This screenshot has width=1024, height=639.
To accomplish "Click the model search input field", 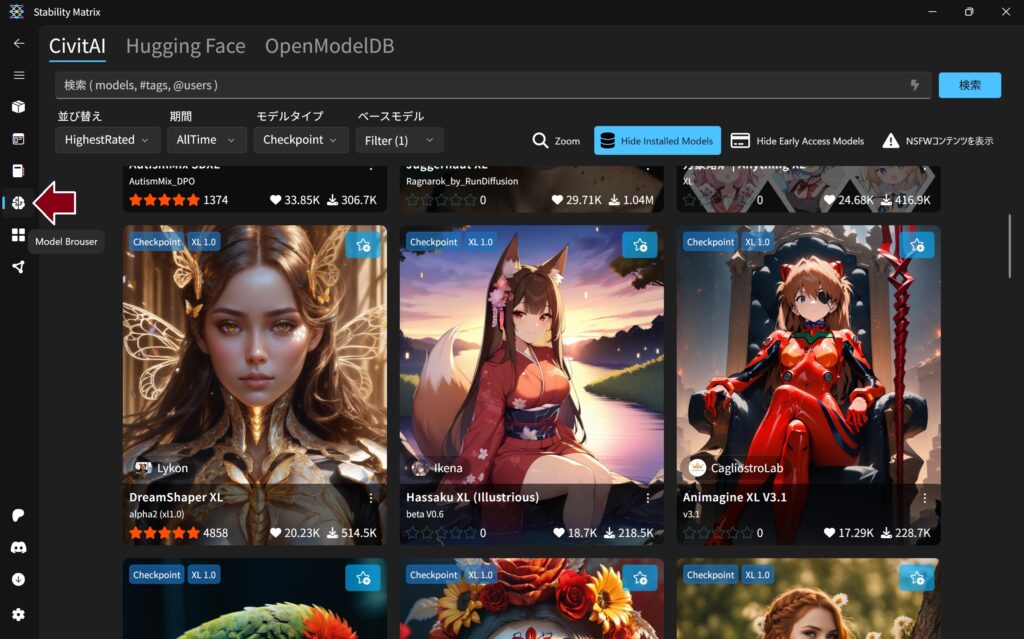I will (x=480, y=85).
